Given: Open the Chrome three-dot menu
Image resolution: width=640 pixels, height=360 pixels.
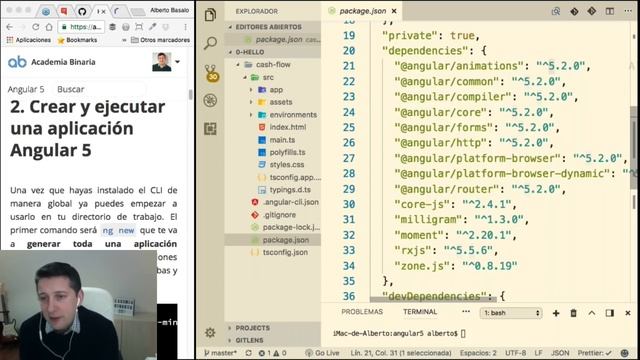Looking at the screenshot, I should [185, 27].
